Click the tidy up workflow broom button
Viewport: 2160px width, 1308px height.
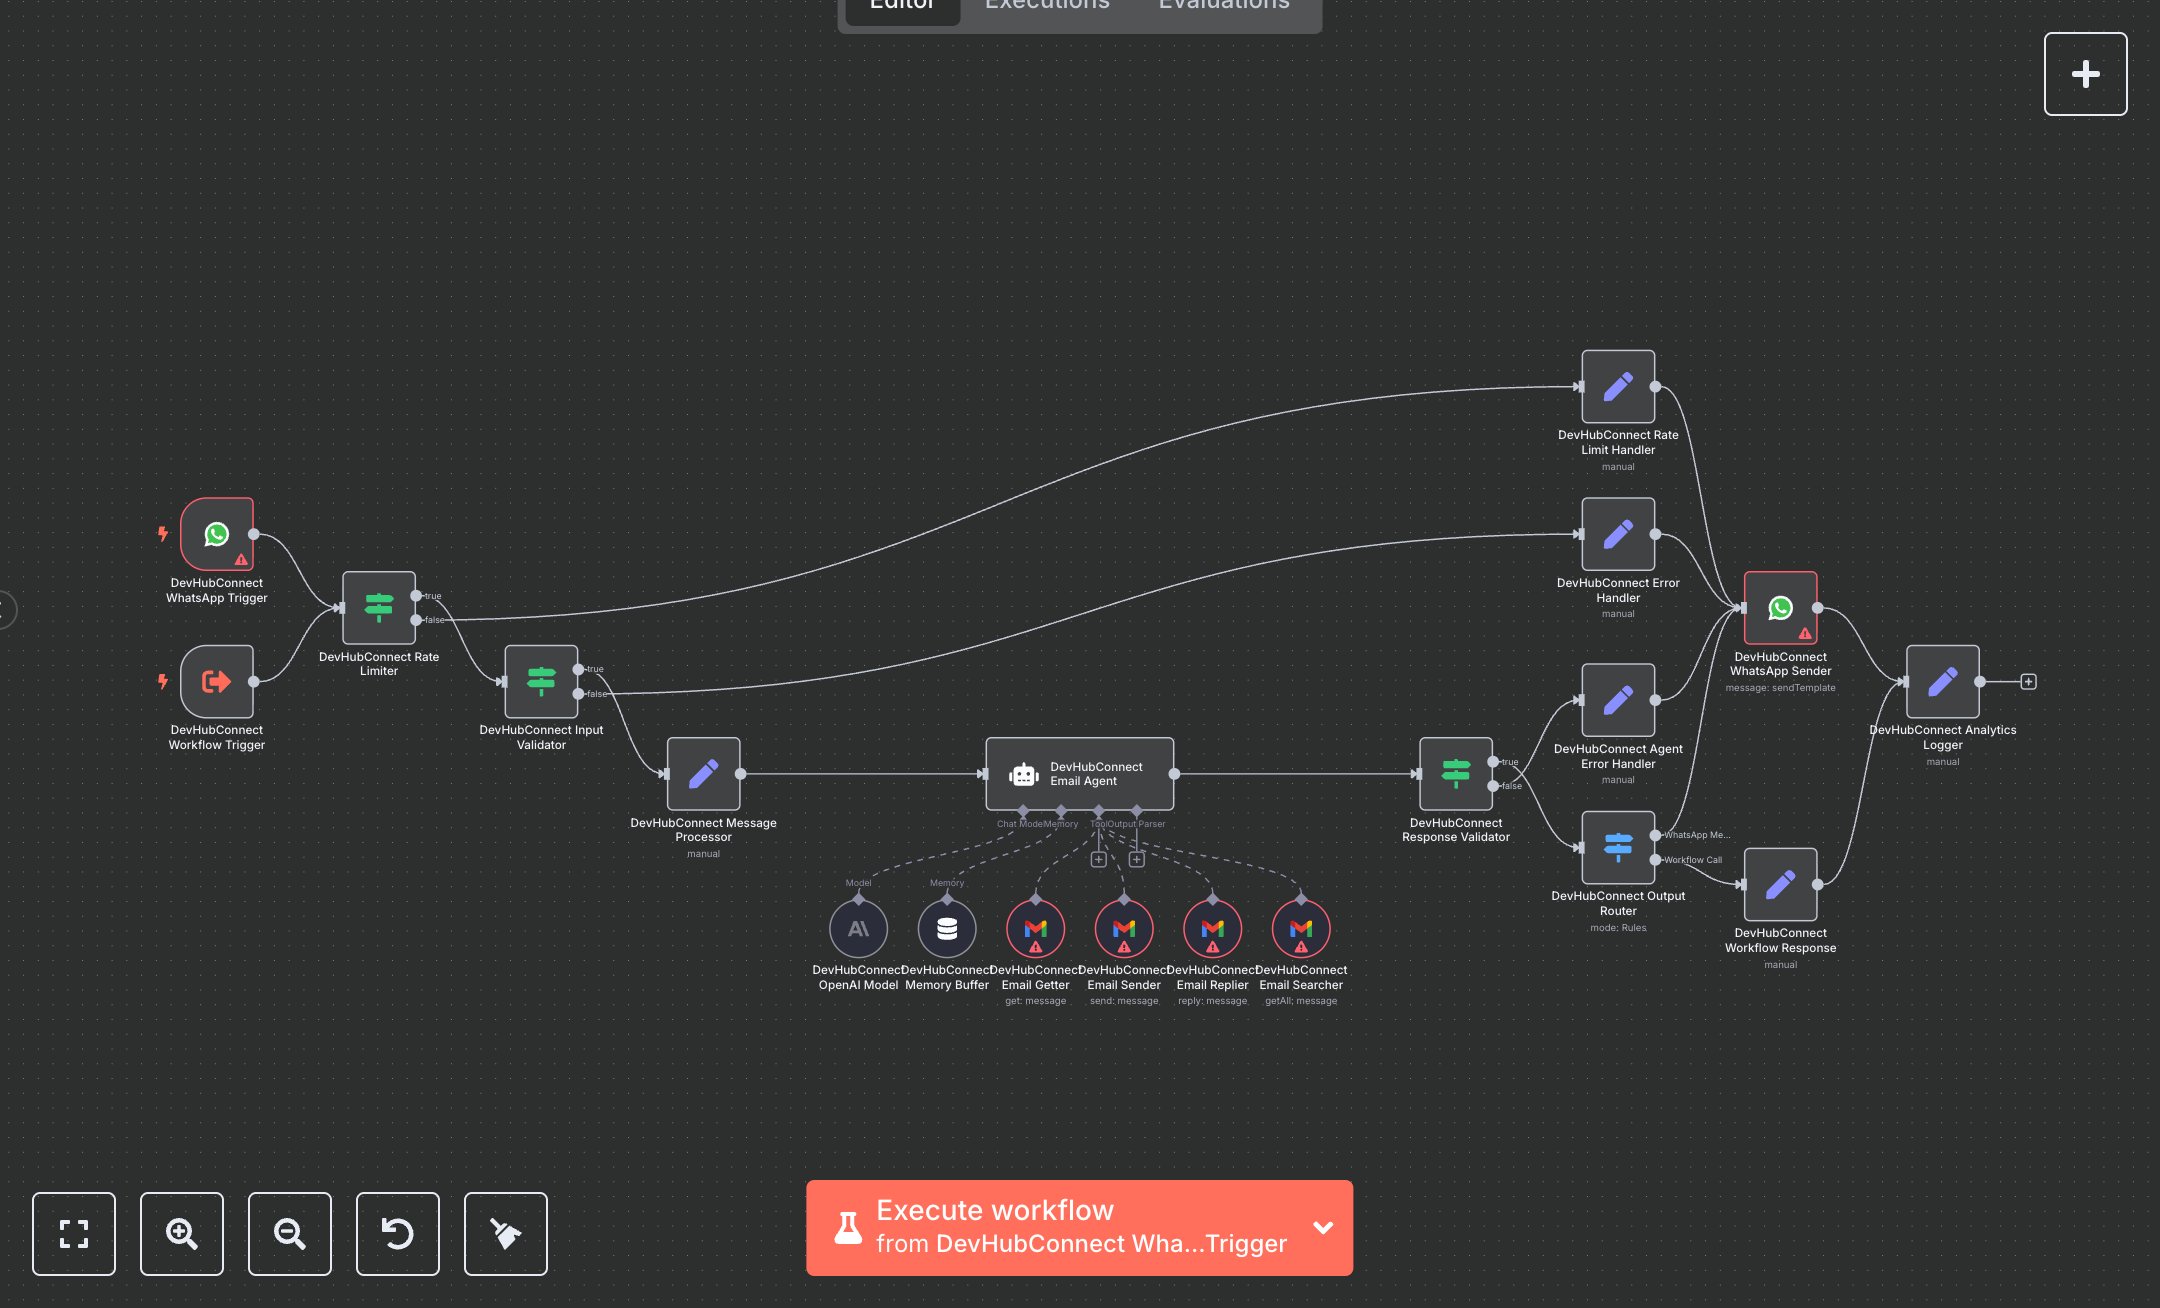(x=506, y=1233)
